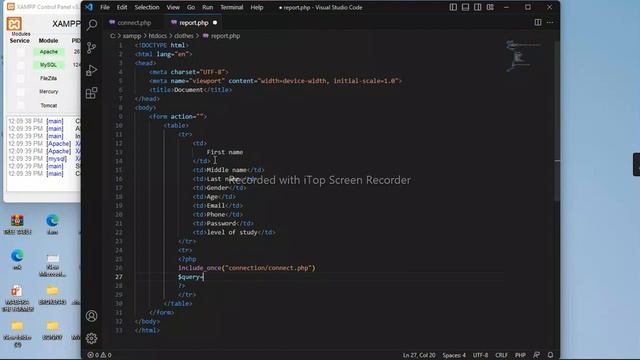
Task: Click the VS Code logo icon
Action: click(89, 7)
